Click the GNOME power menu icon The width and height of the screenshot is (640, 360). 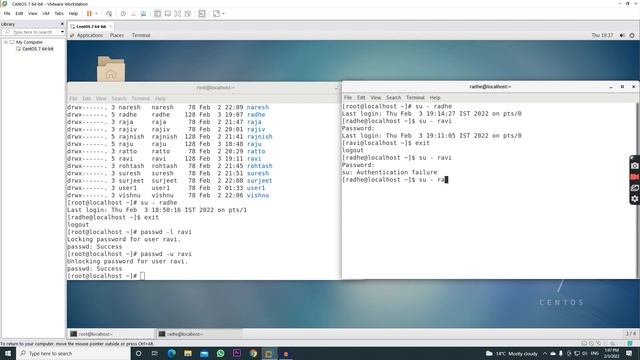click(x=632, y=36)
